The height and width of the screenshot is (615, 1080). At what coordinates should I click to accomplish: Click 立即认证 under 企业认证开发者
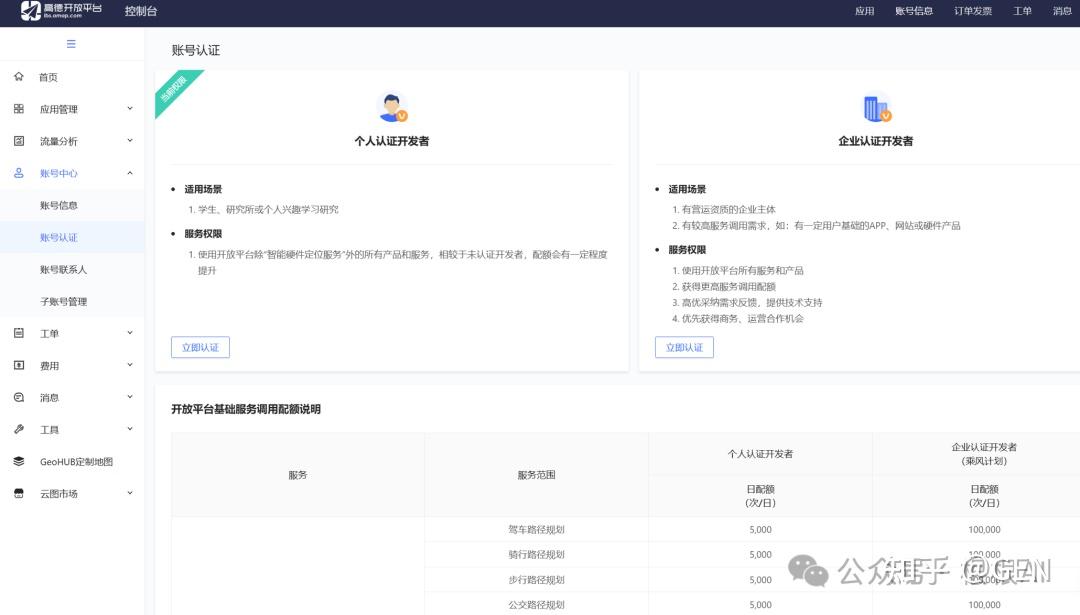click(x=684, y=348)
